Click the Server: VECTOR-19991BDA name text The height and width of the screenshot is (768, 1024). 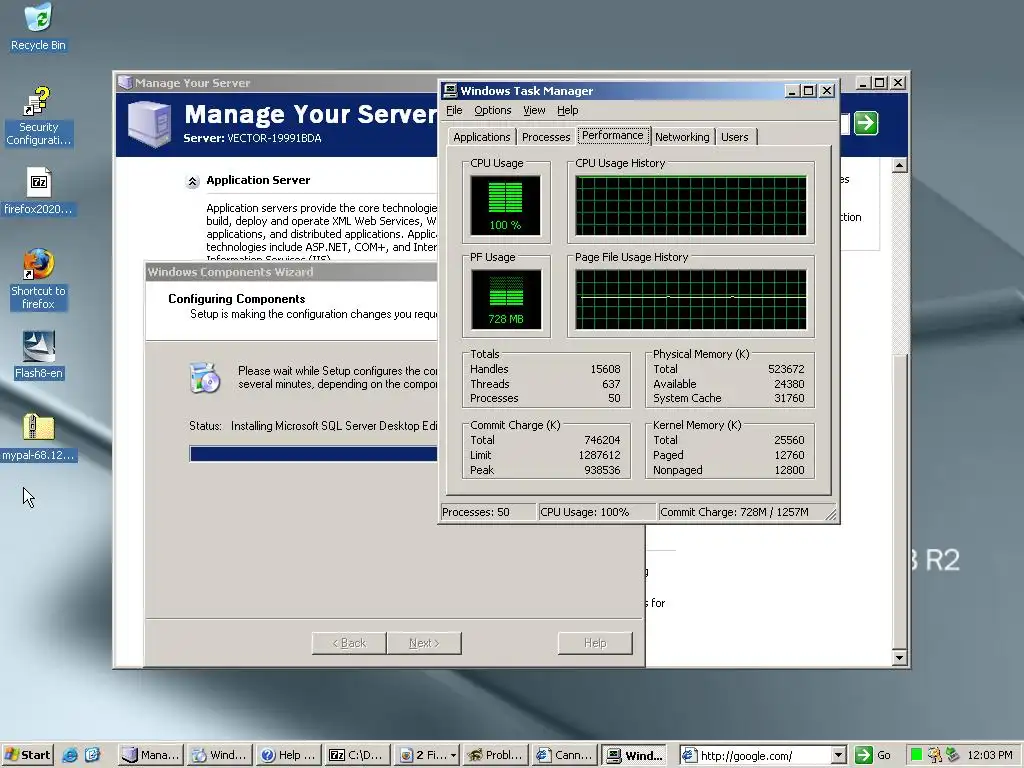[x=252, y=138]
